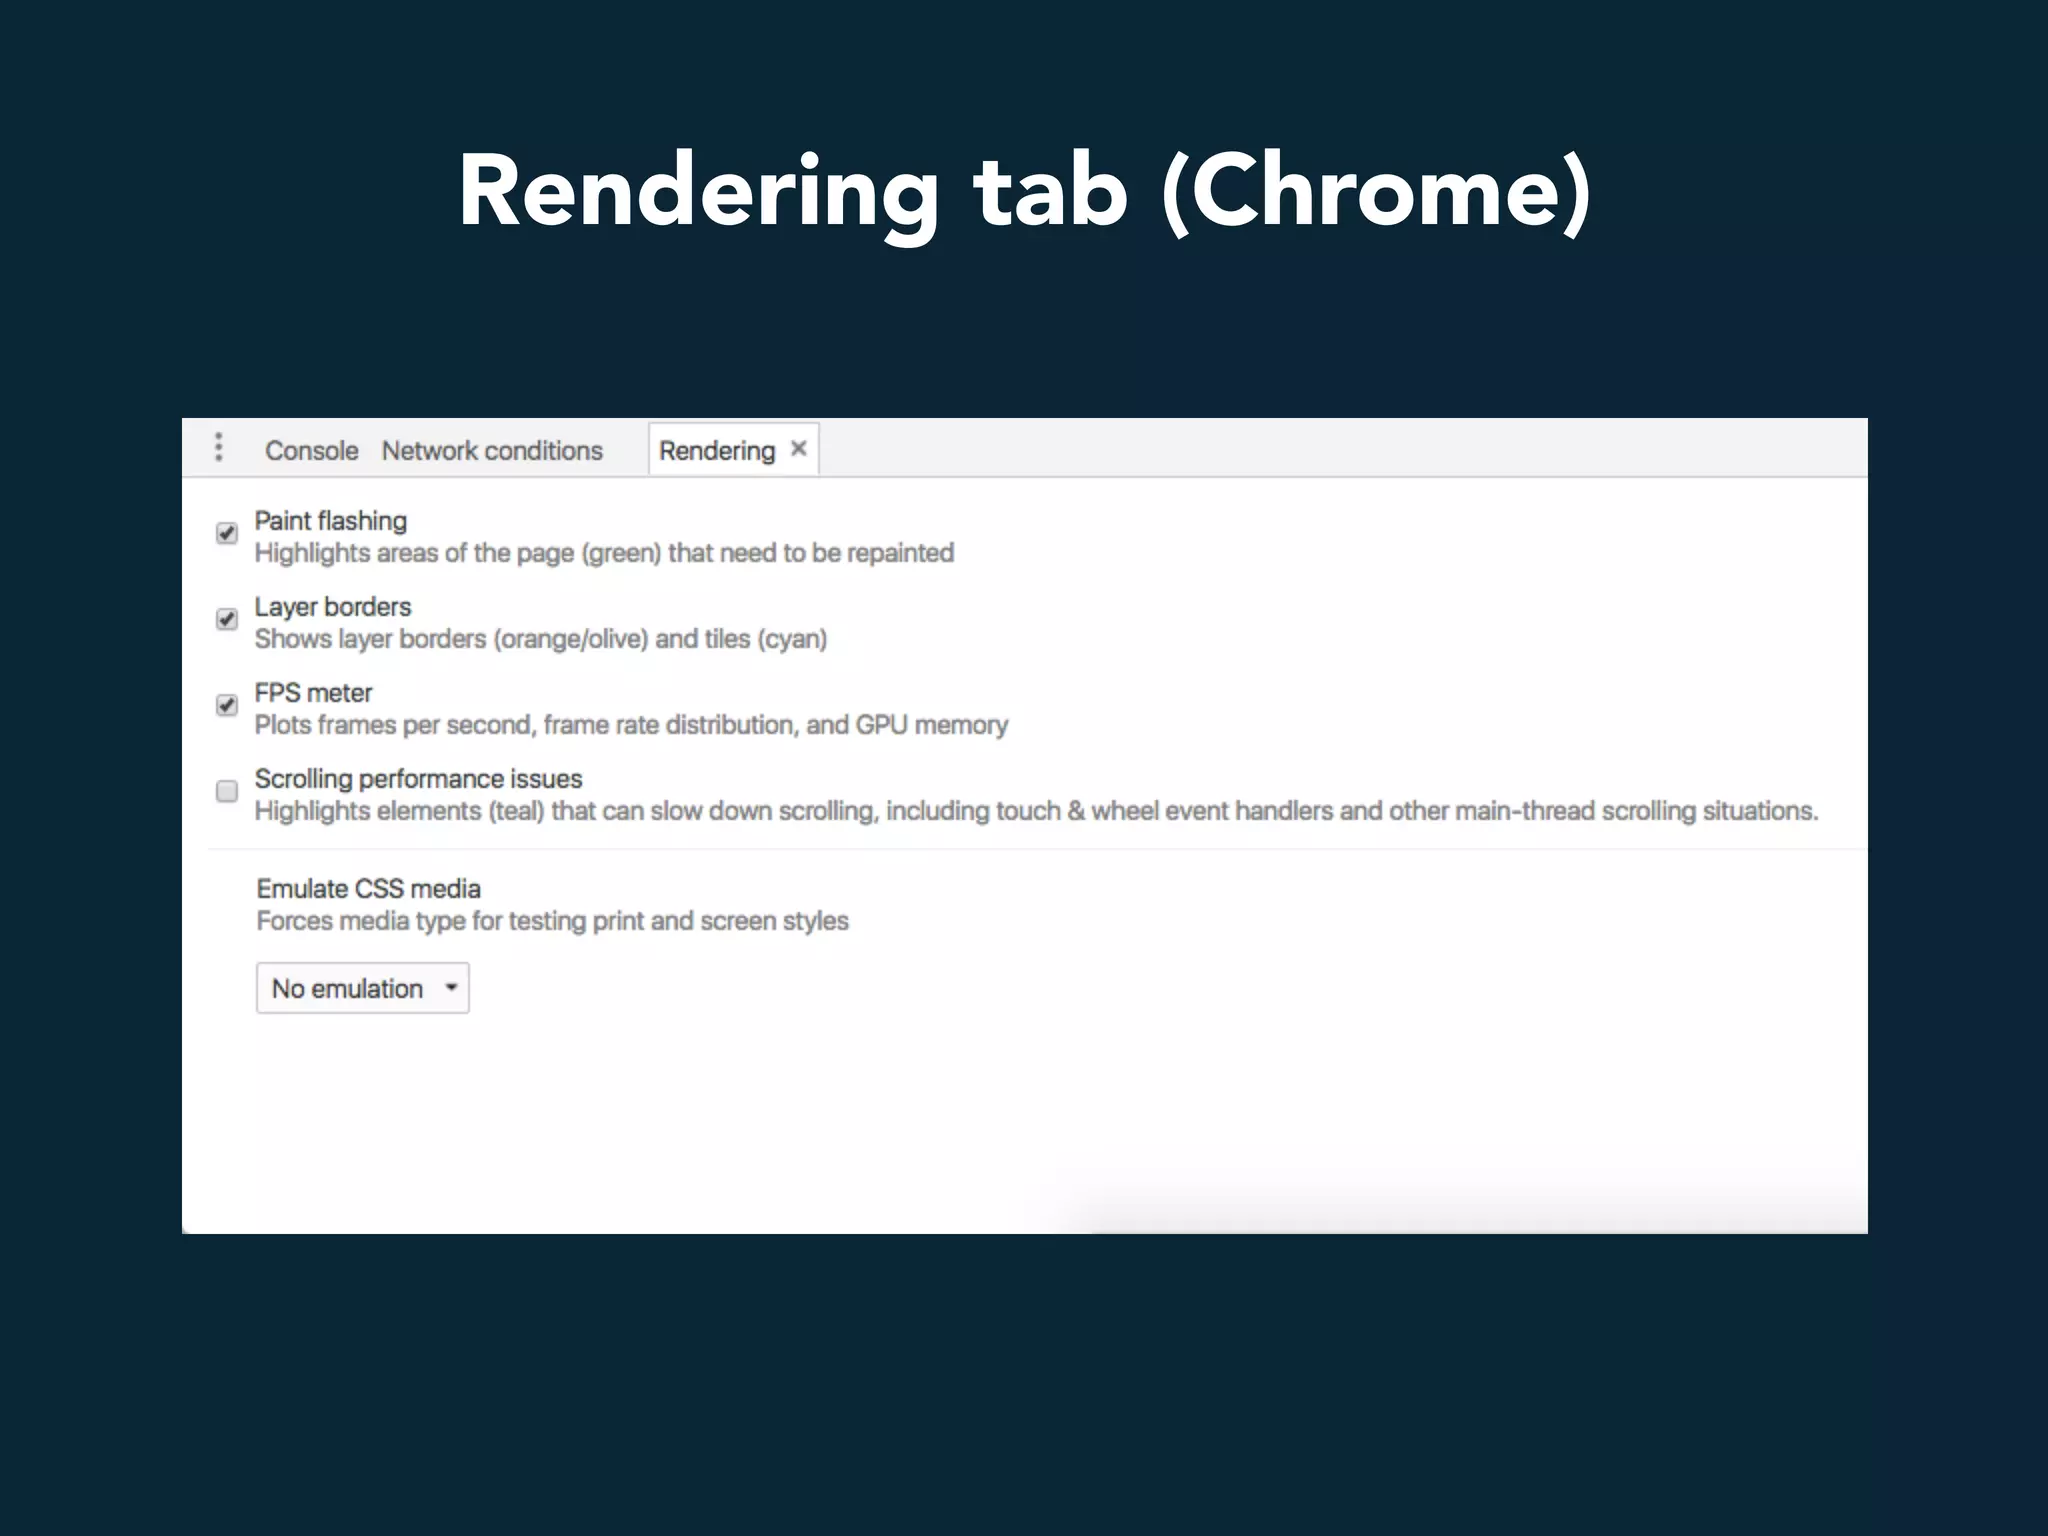Click 'Forces media type' description text
Screen dimensions: 2048x1536
552,921
